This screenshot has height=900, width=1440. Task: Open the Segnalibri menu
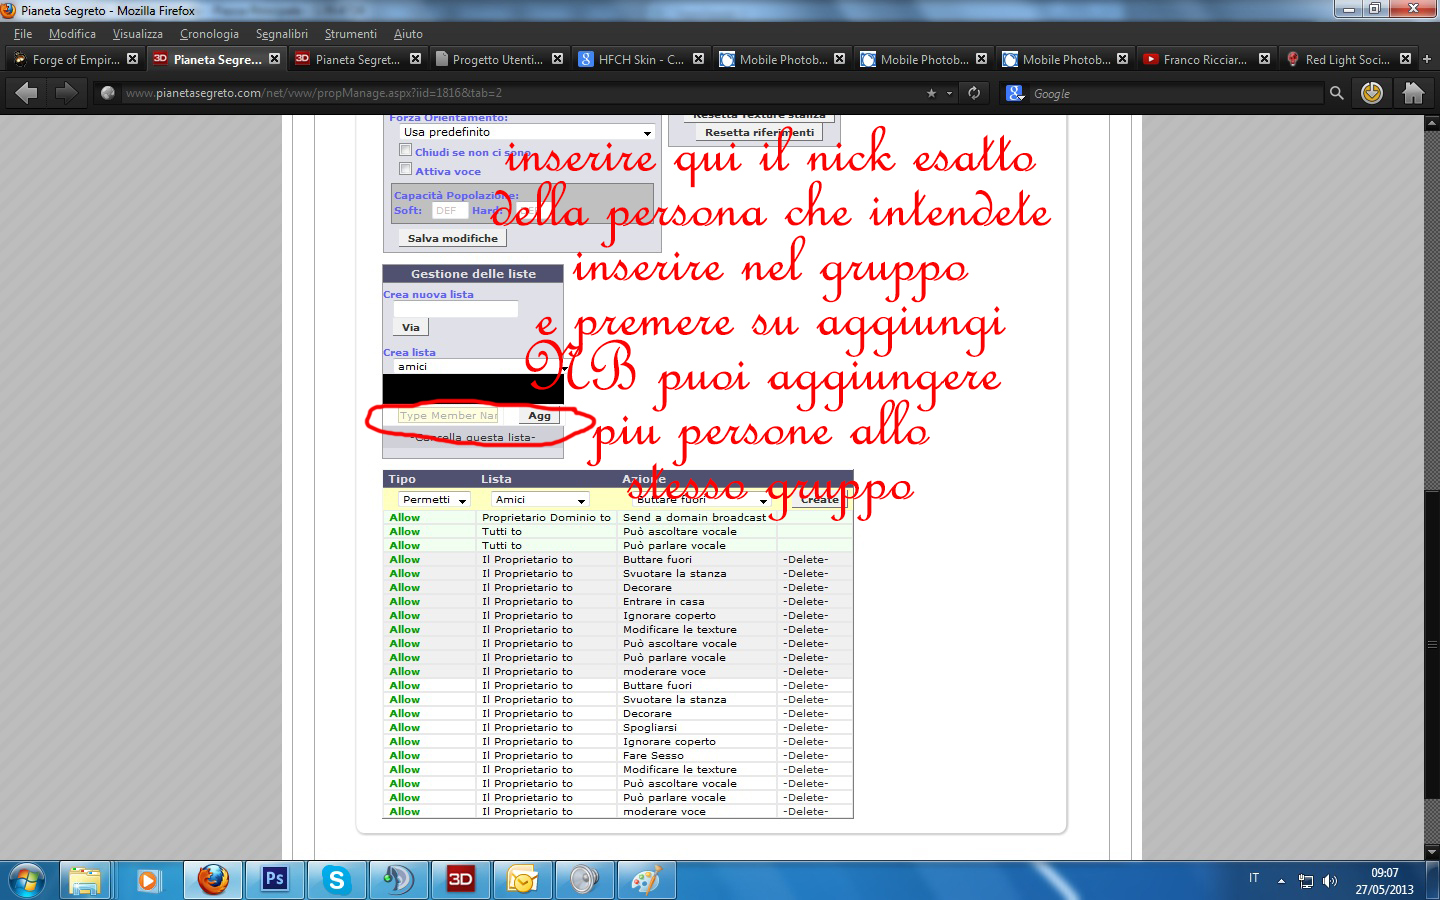[x=281, y=34]
